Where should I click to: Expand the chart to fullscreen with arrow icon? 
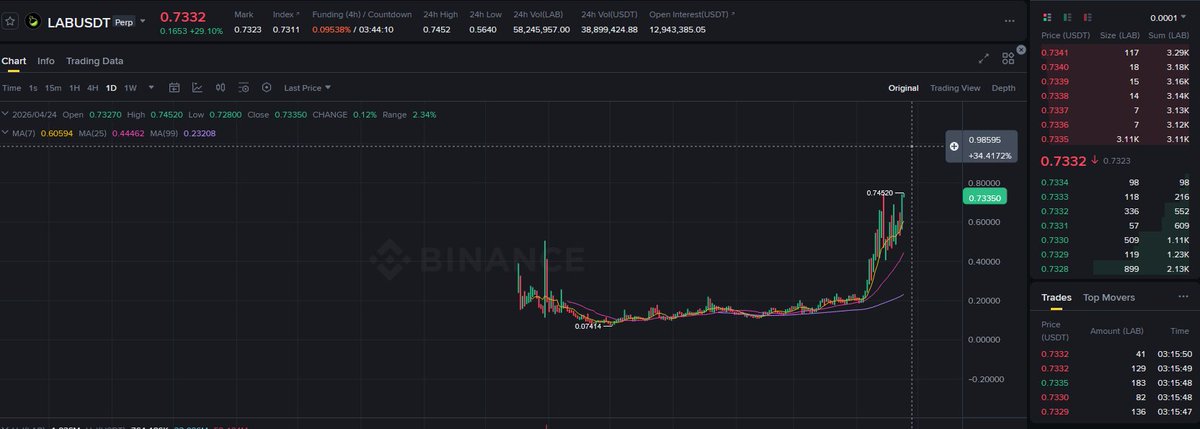click(985, 59)
